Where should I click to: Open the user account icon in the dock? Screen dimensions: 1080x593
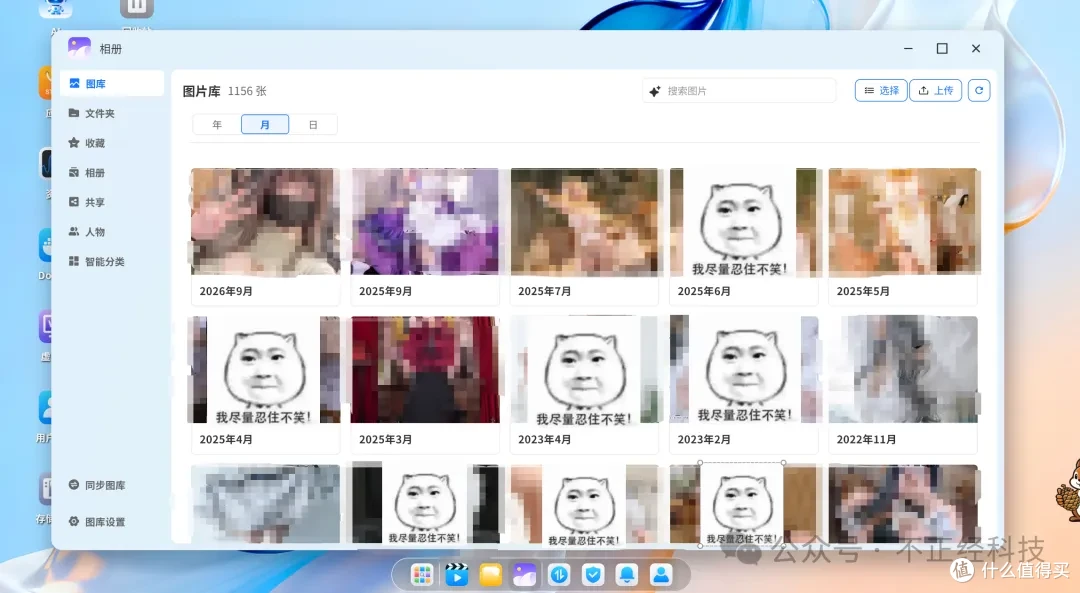[x=661, y=574]
